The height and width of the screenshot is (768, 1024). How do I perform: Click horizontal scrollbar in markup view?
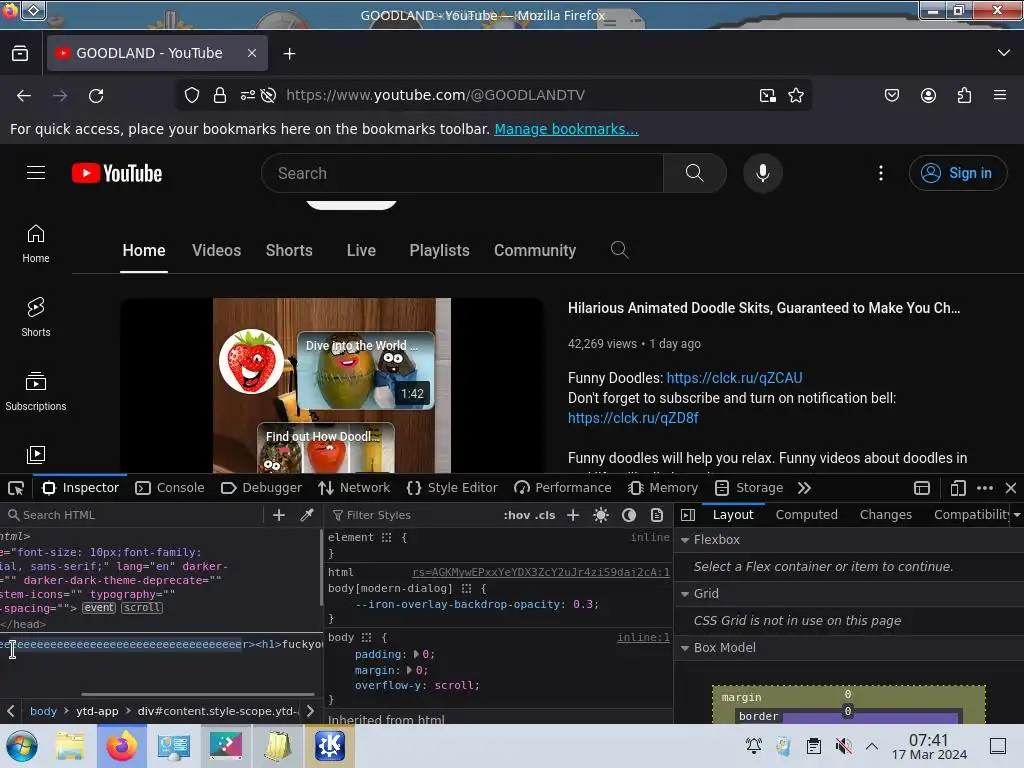[197, 695]
